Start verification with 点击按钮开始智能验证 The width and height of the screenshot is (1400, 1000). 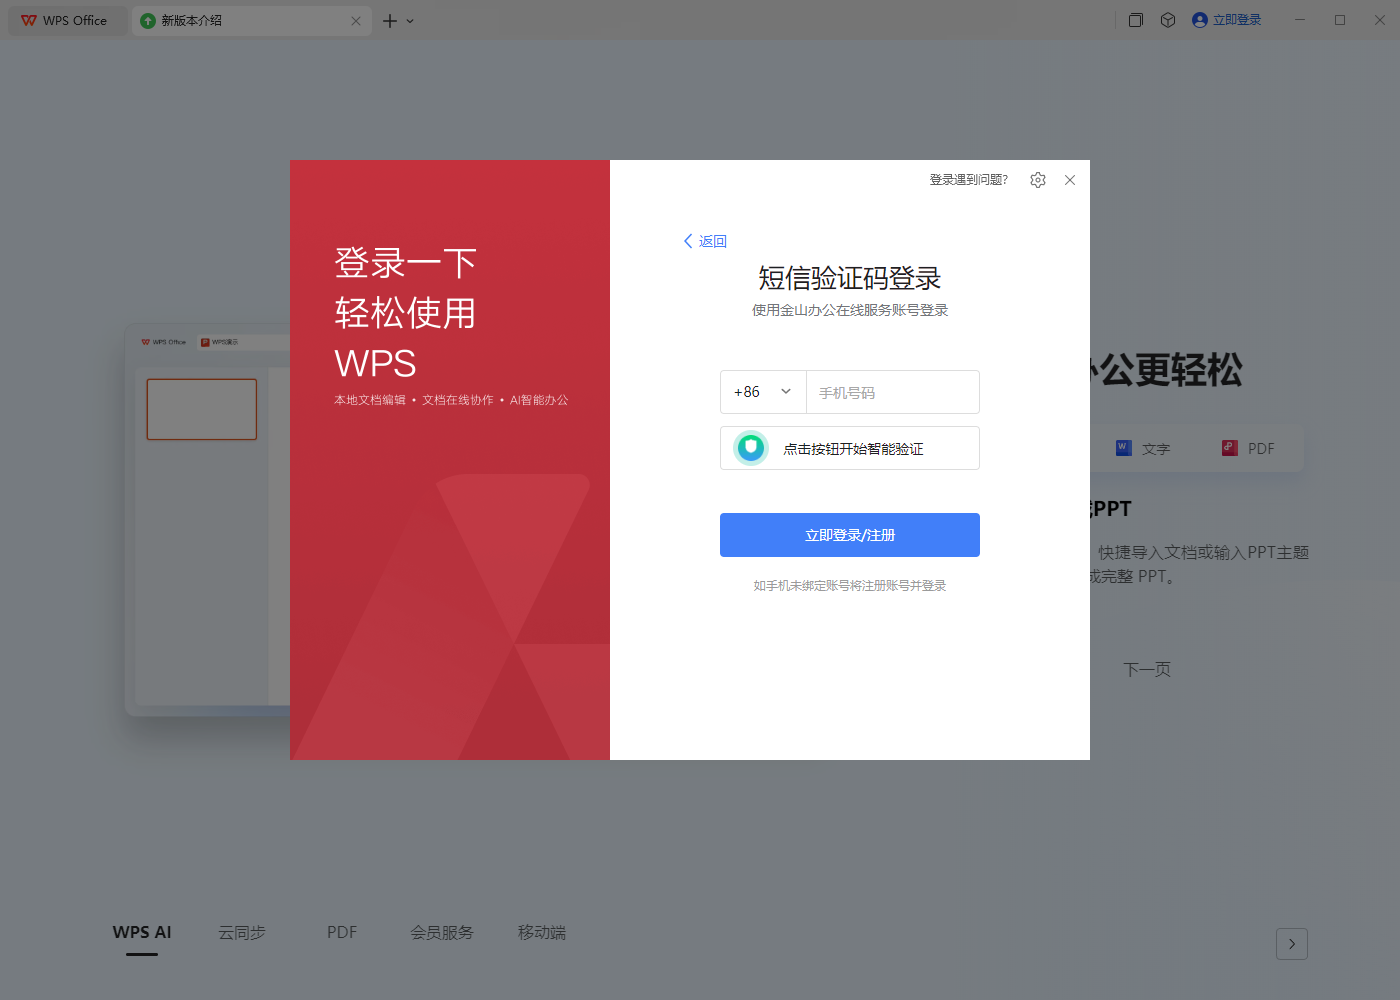[850, 448]
